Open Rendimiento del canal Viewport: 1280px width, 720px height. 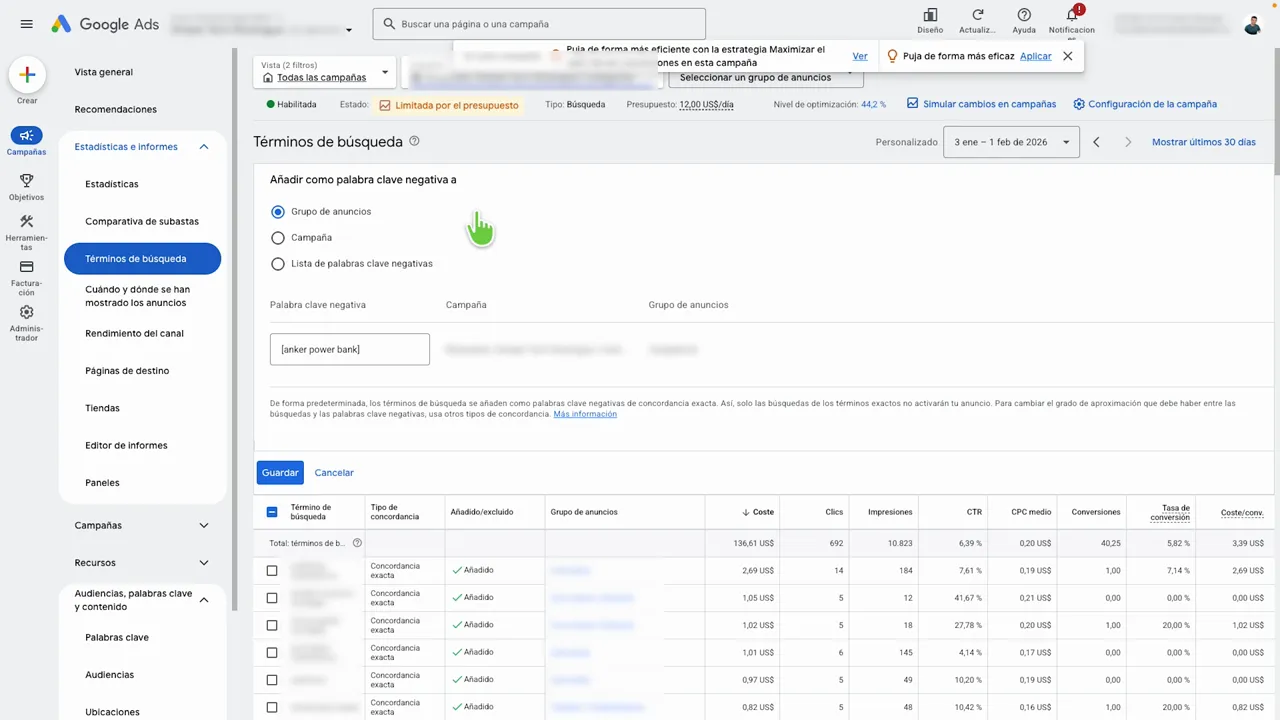[x=134, y=333]
